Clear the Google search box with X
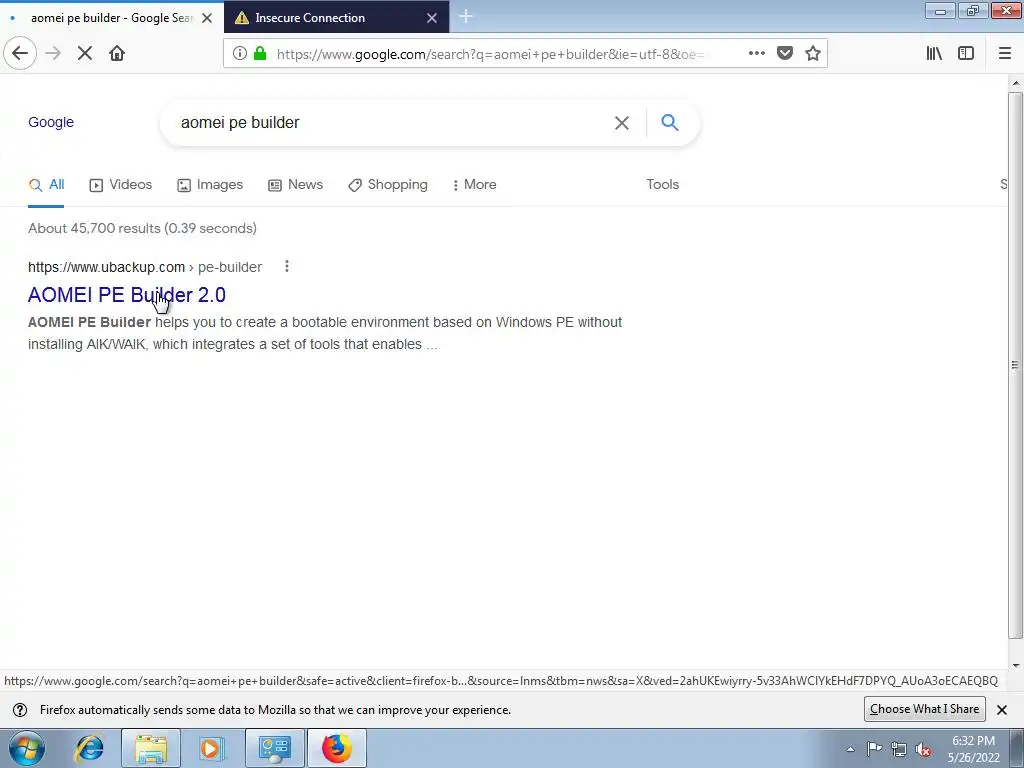The height and width of the screenshot is (768, 1024). [622, 123]
